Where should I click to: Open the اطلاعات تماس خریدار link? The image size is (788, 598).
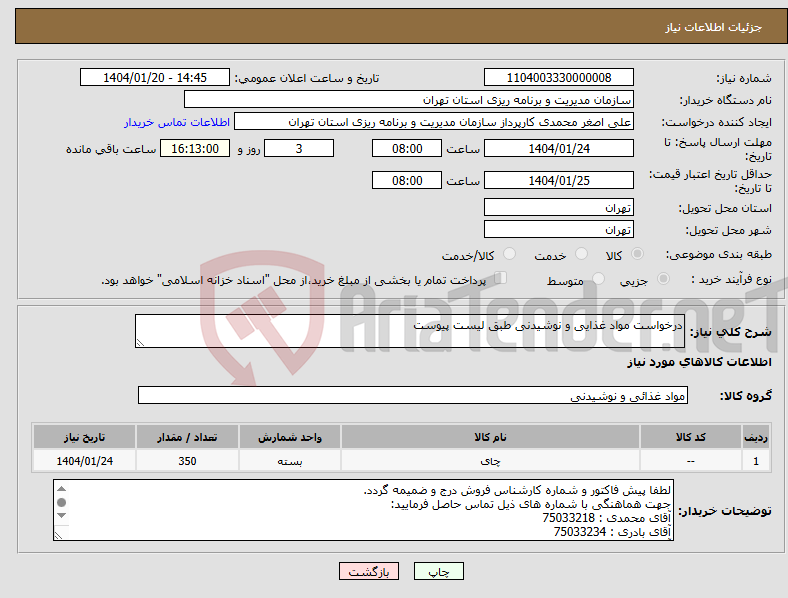coord(177,122)
